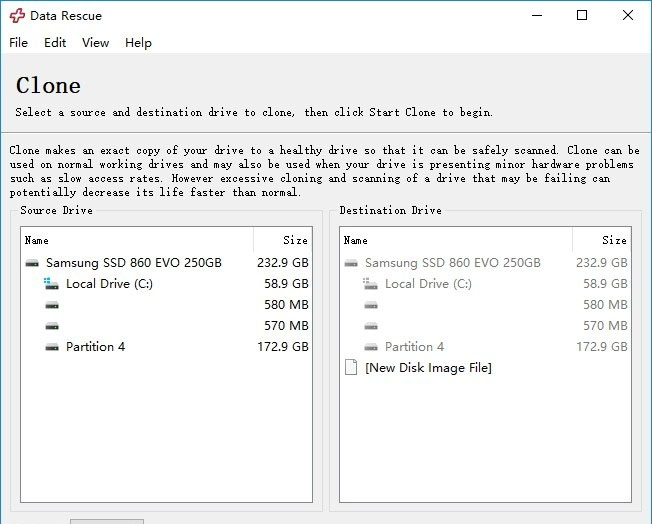Click the 232.9 GB size in Source Drive
Image resolution: width=652 pixels, height=524 pixels.
point(283,263)
